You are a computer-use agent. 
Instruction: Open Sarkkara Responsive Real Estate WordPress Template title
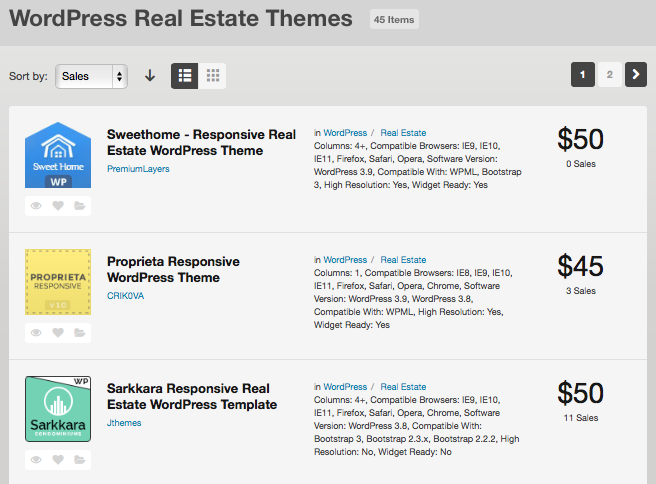pos(192,396)
